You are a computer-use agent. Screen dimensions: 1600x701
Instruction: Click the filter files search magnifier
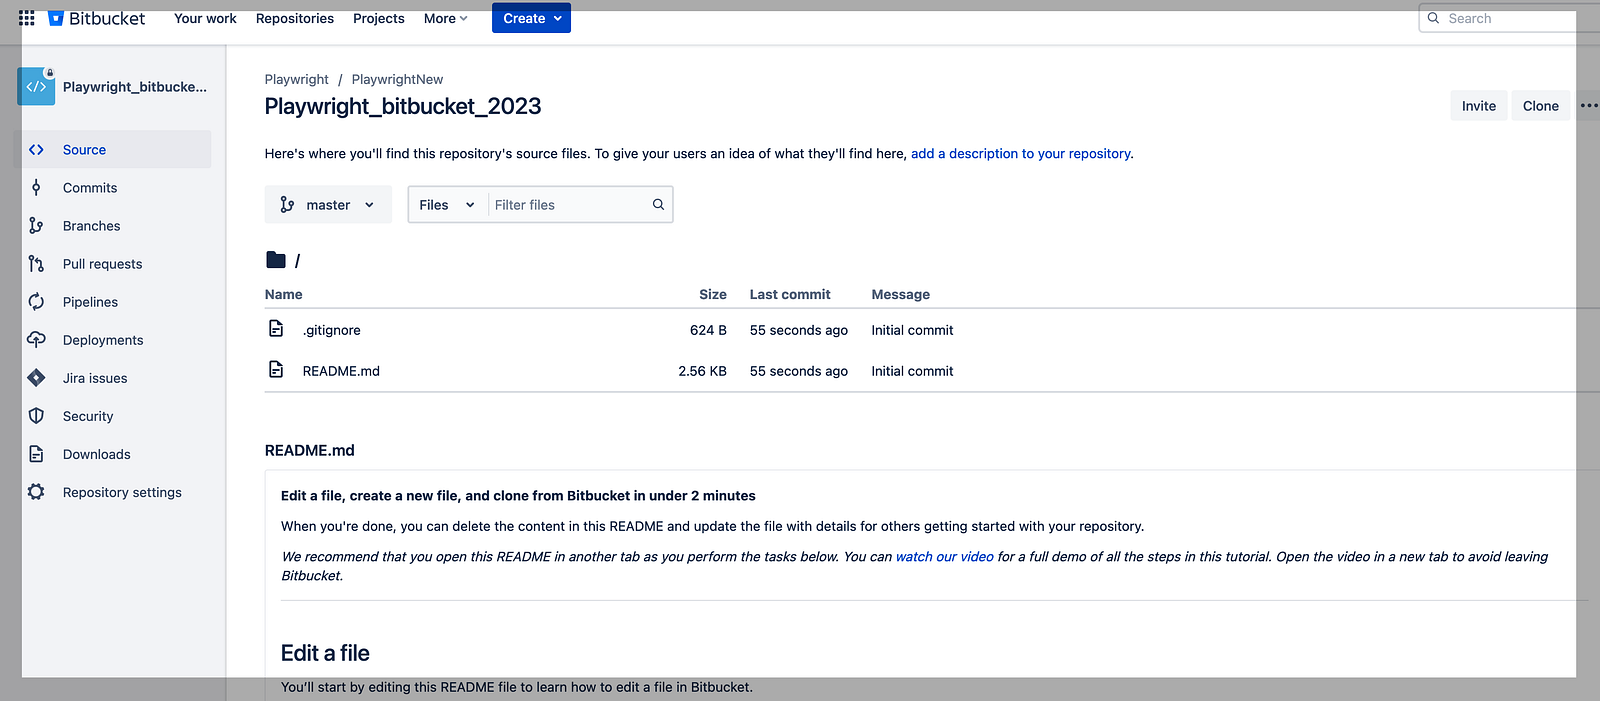click(x=658, y=204)
